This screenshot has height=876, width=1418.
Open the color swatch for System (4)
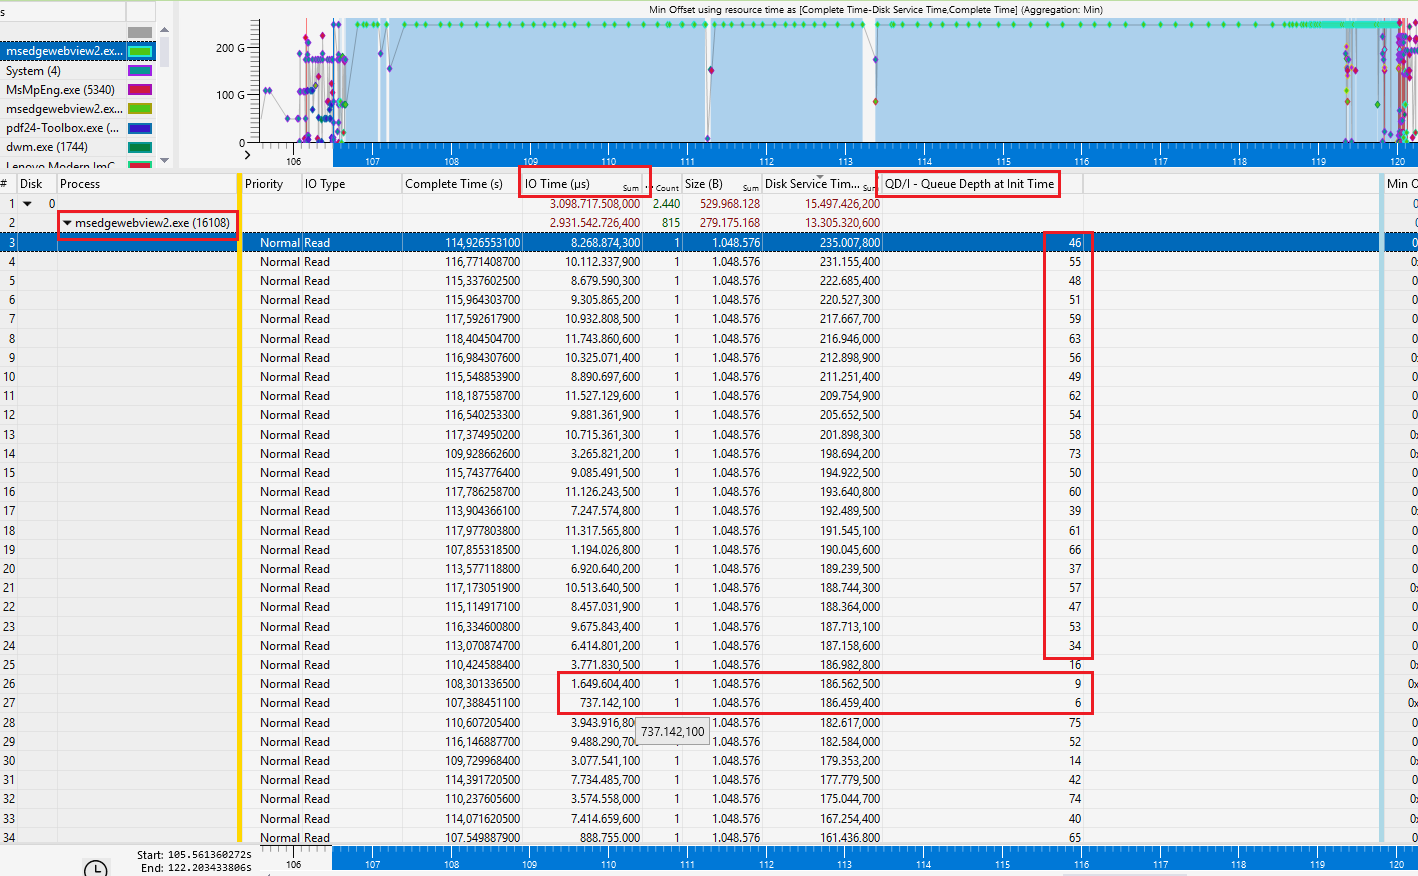(140, 71)
